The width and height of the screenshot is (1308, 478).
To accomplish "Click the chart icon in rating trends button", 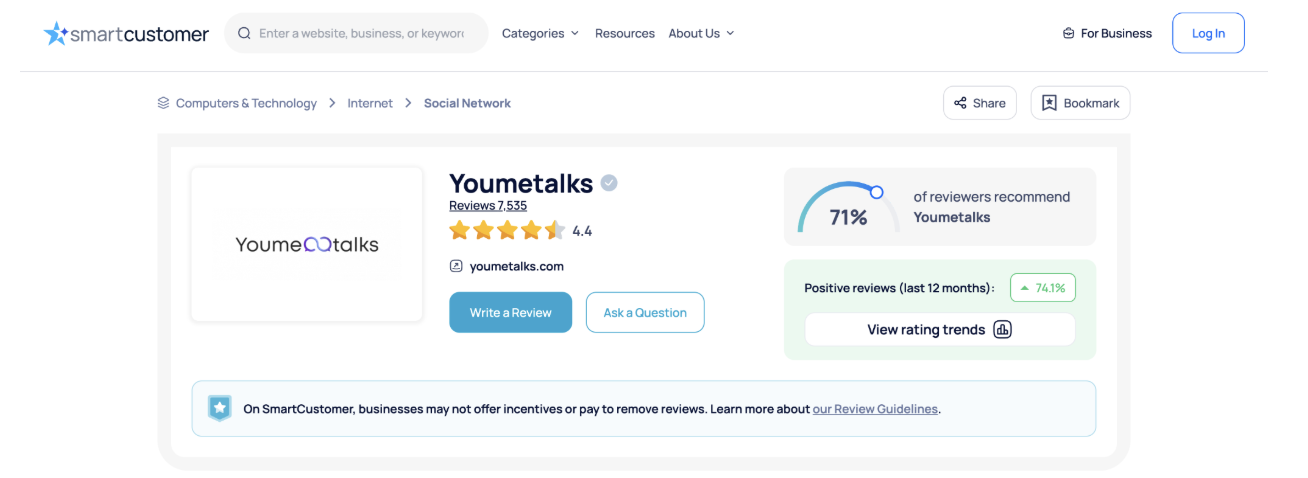I will [1003, 329].
